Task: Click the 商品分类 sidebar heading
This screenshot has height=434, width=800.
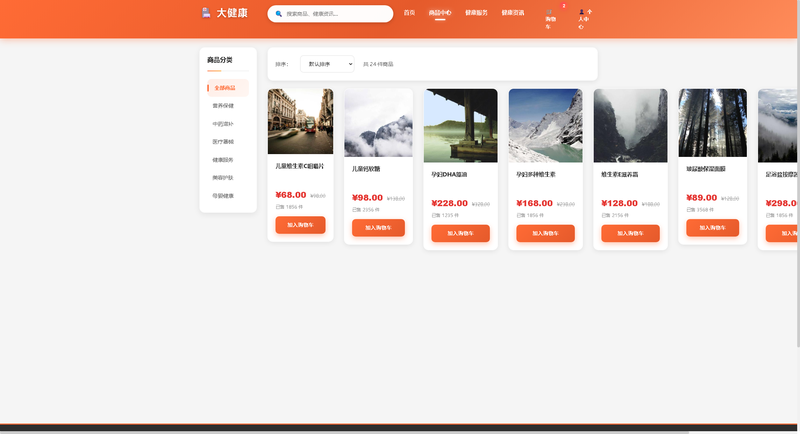Action: [220, 60]
